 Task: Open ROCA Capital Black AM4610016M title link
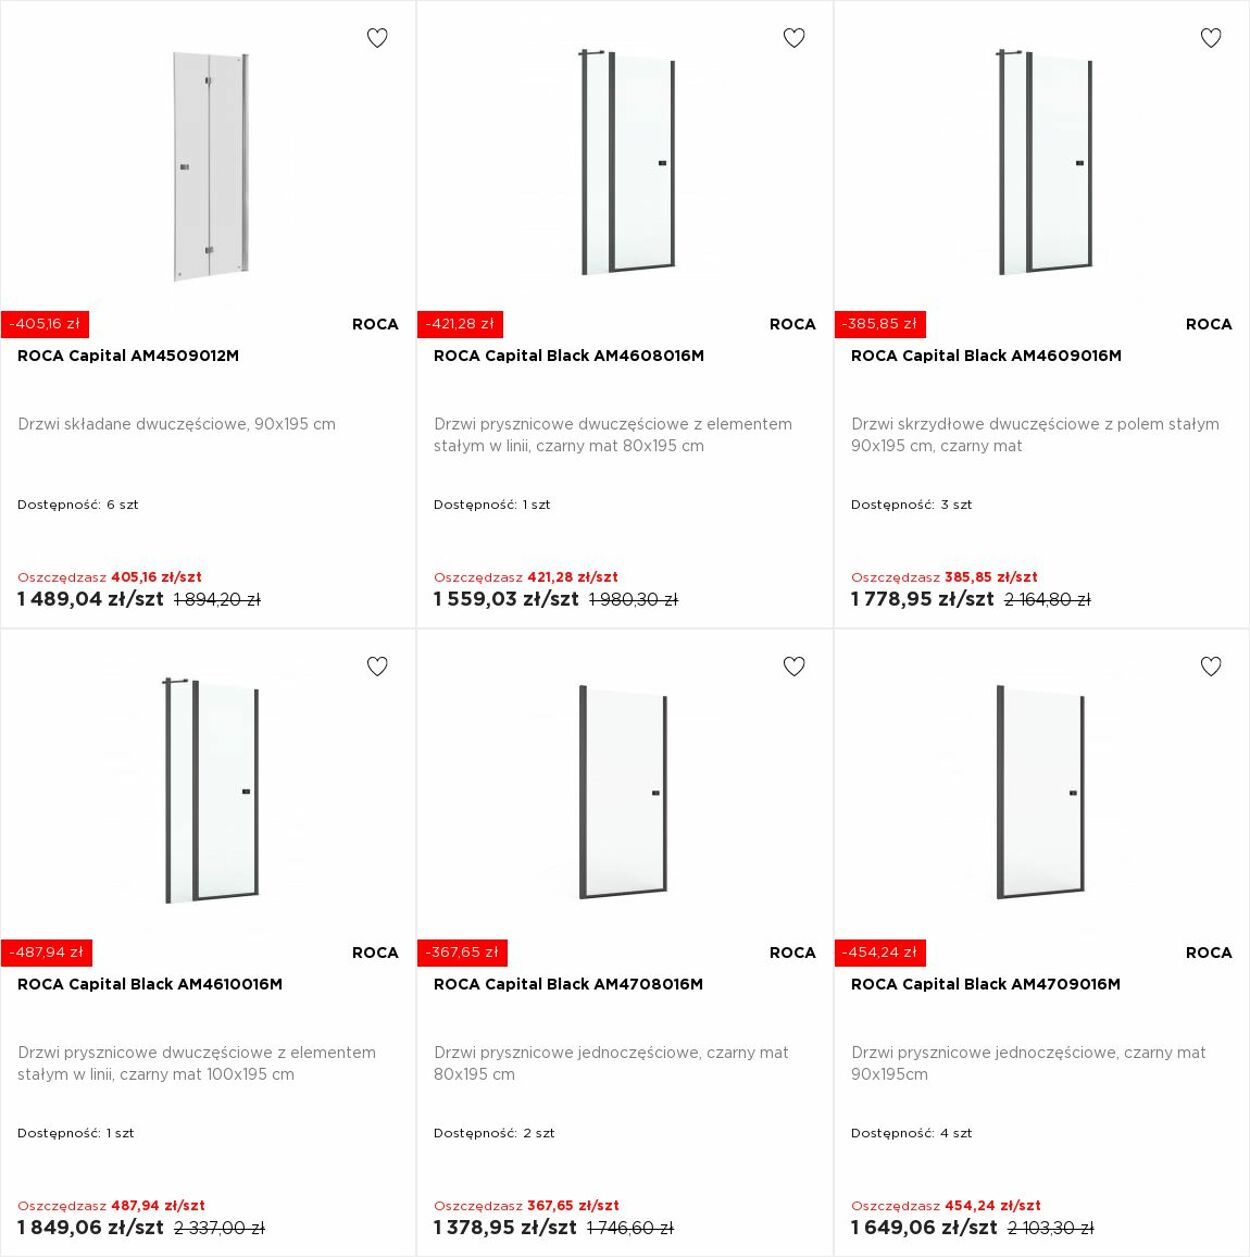[150, 984]
